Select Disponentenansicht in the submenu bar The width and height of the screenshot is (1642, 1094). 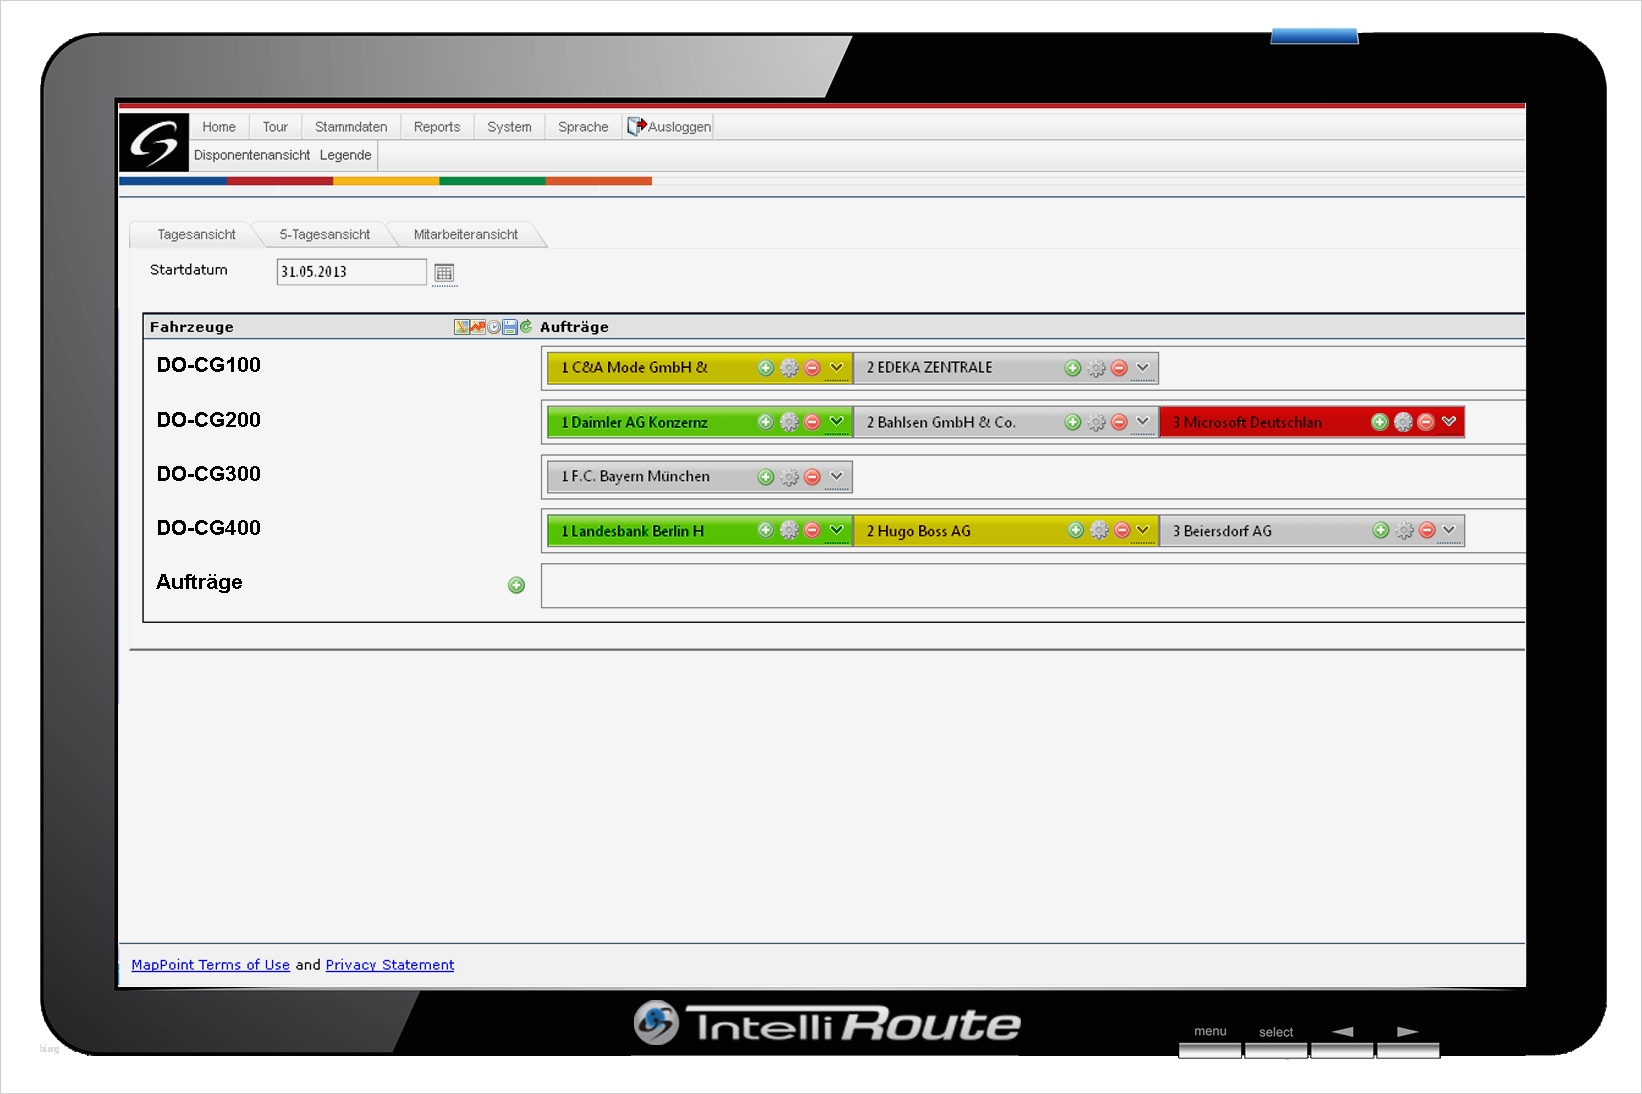[x=252, y=155]
